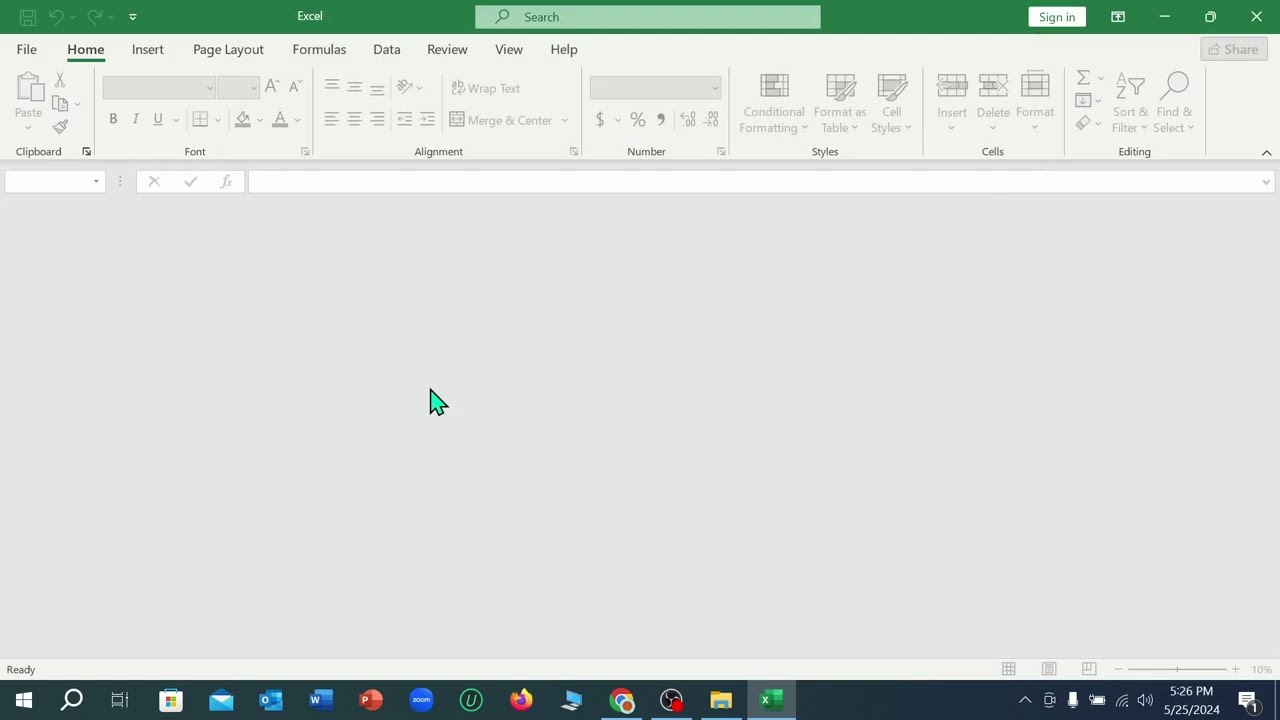Click the AutoSum sigma icon
The image size is (1280, 720).
pyautogui.click(x=1083, y=78)
